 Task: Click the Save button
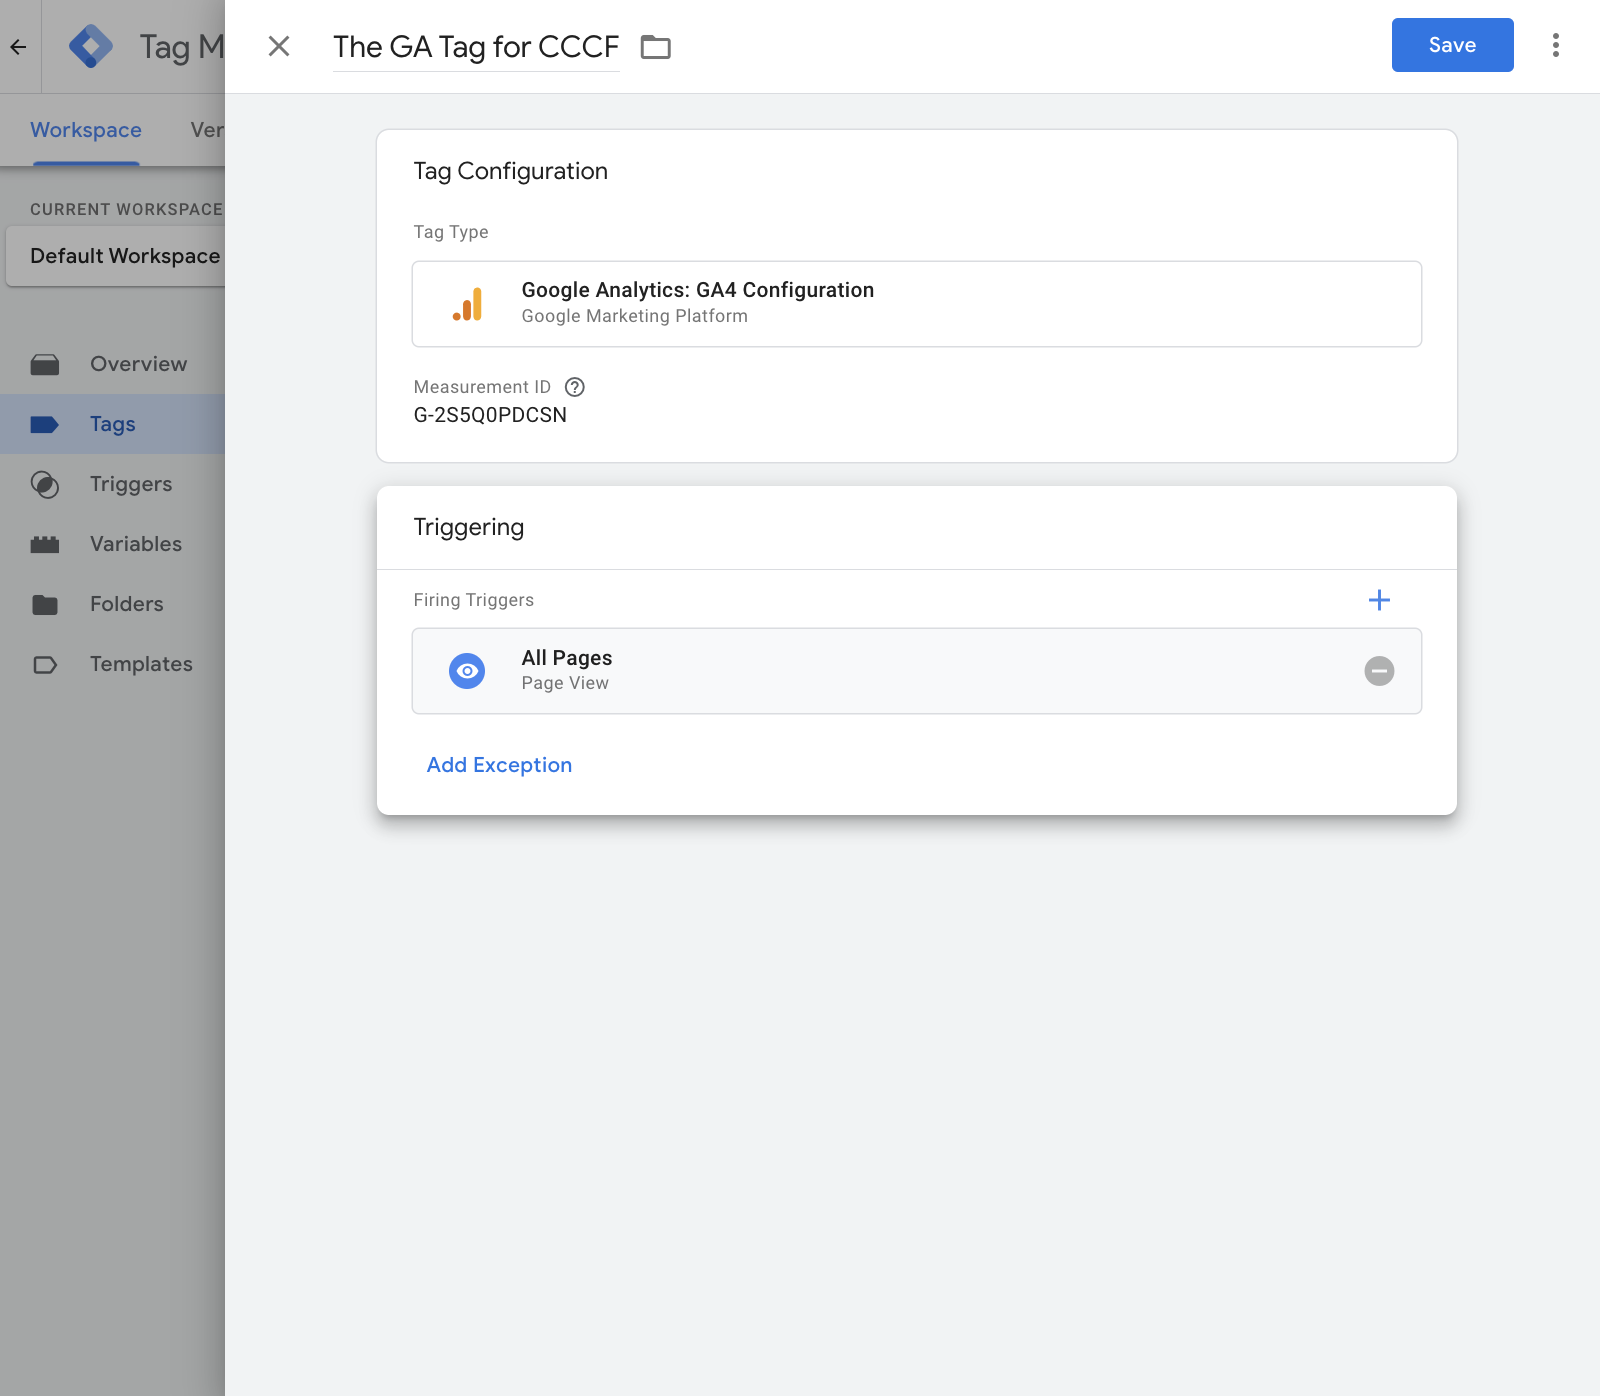pos(1452,45)
